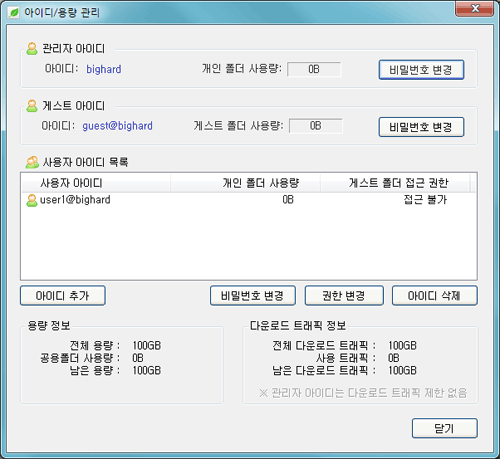The width and height of the screenshot is (500, 459).
Task: Click the guest ID user icon
Action: (x=32, y=106)
